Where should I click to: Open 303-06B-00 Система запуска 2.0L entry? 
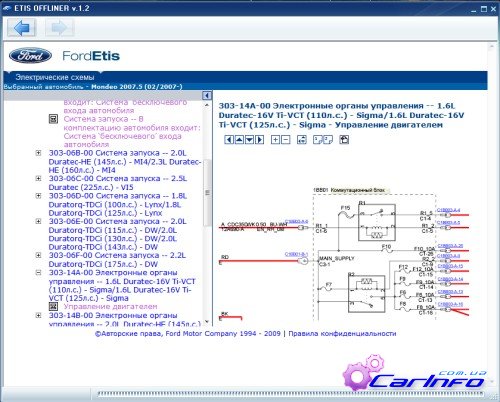point(125,162)
